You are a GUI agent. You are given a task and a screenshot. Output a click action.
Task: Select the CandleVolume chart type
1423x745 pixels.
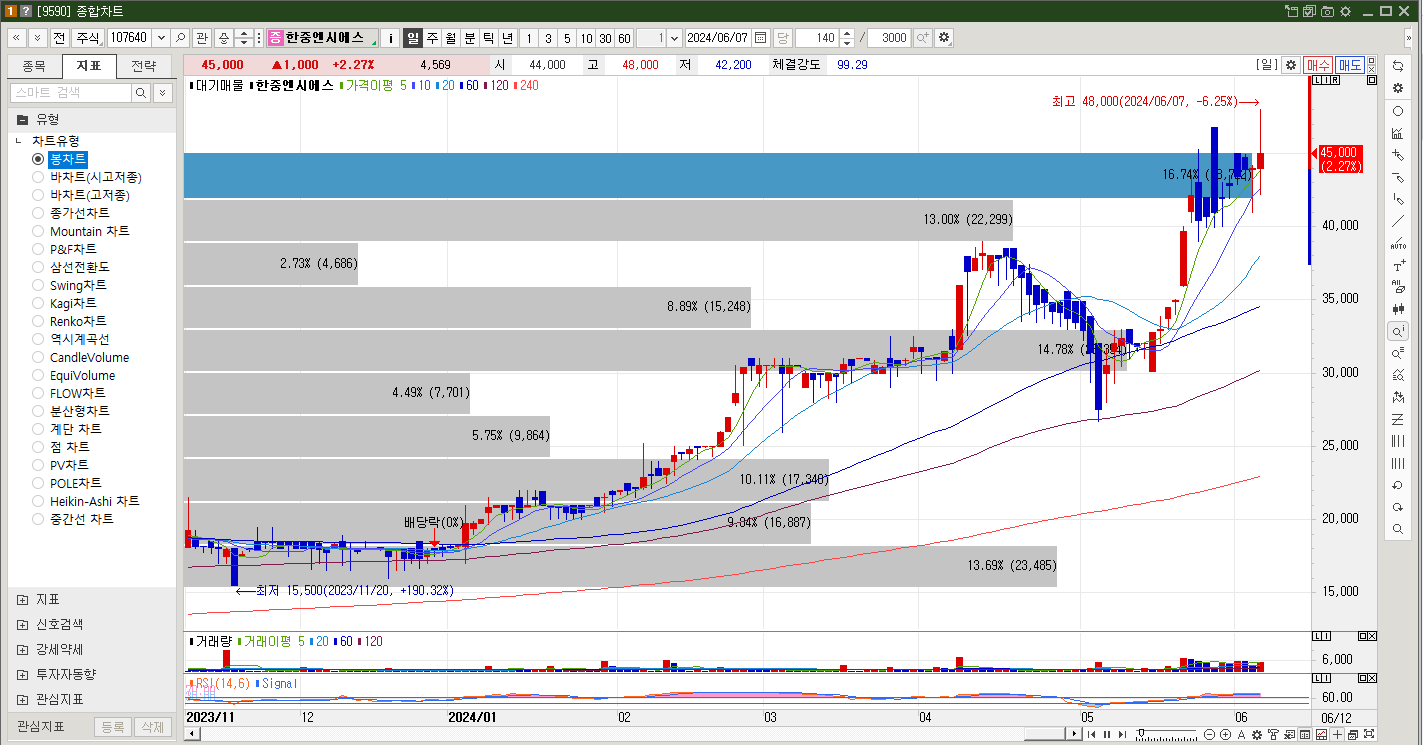pyautogui.click(x=38, y=357)
